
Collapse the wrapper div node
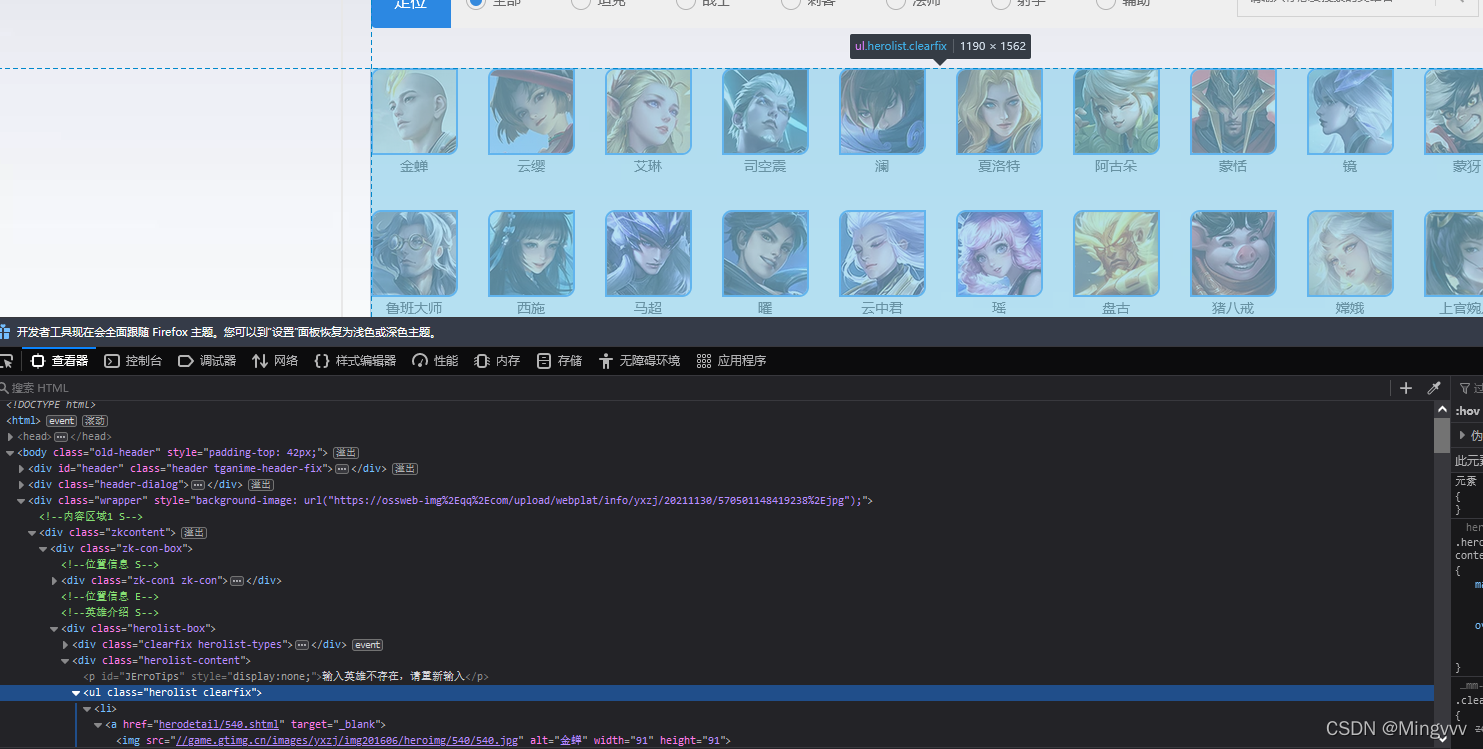[22, 501]
